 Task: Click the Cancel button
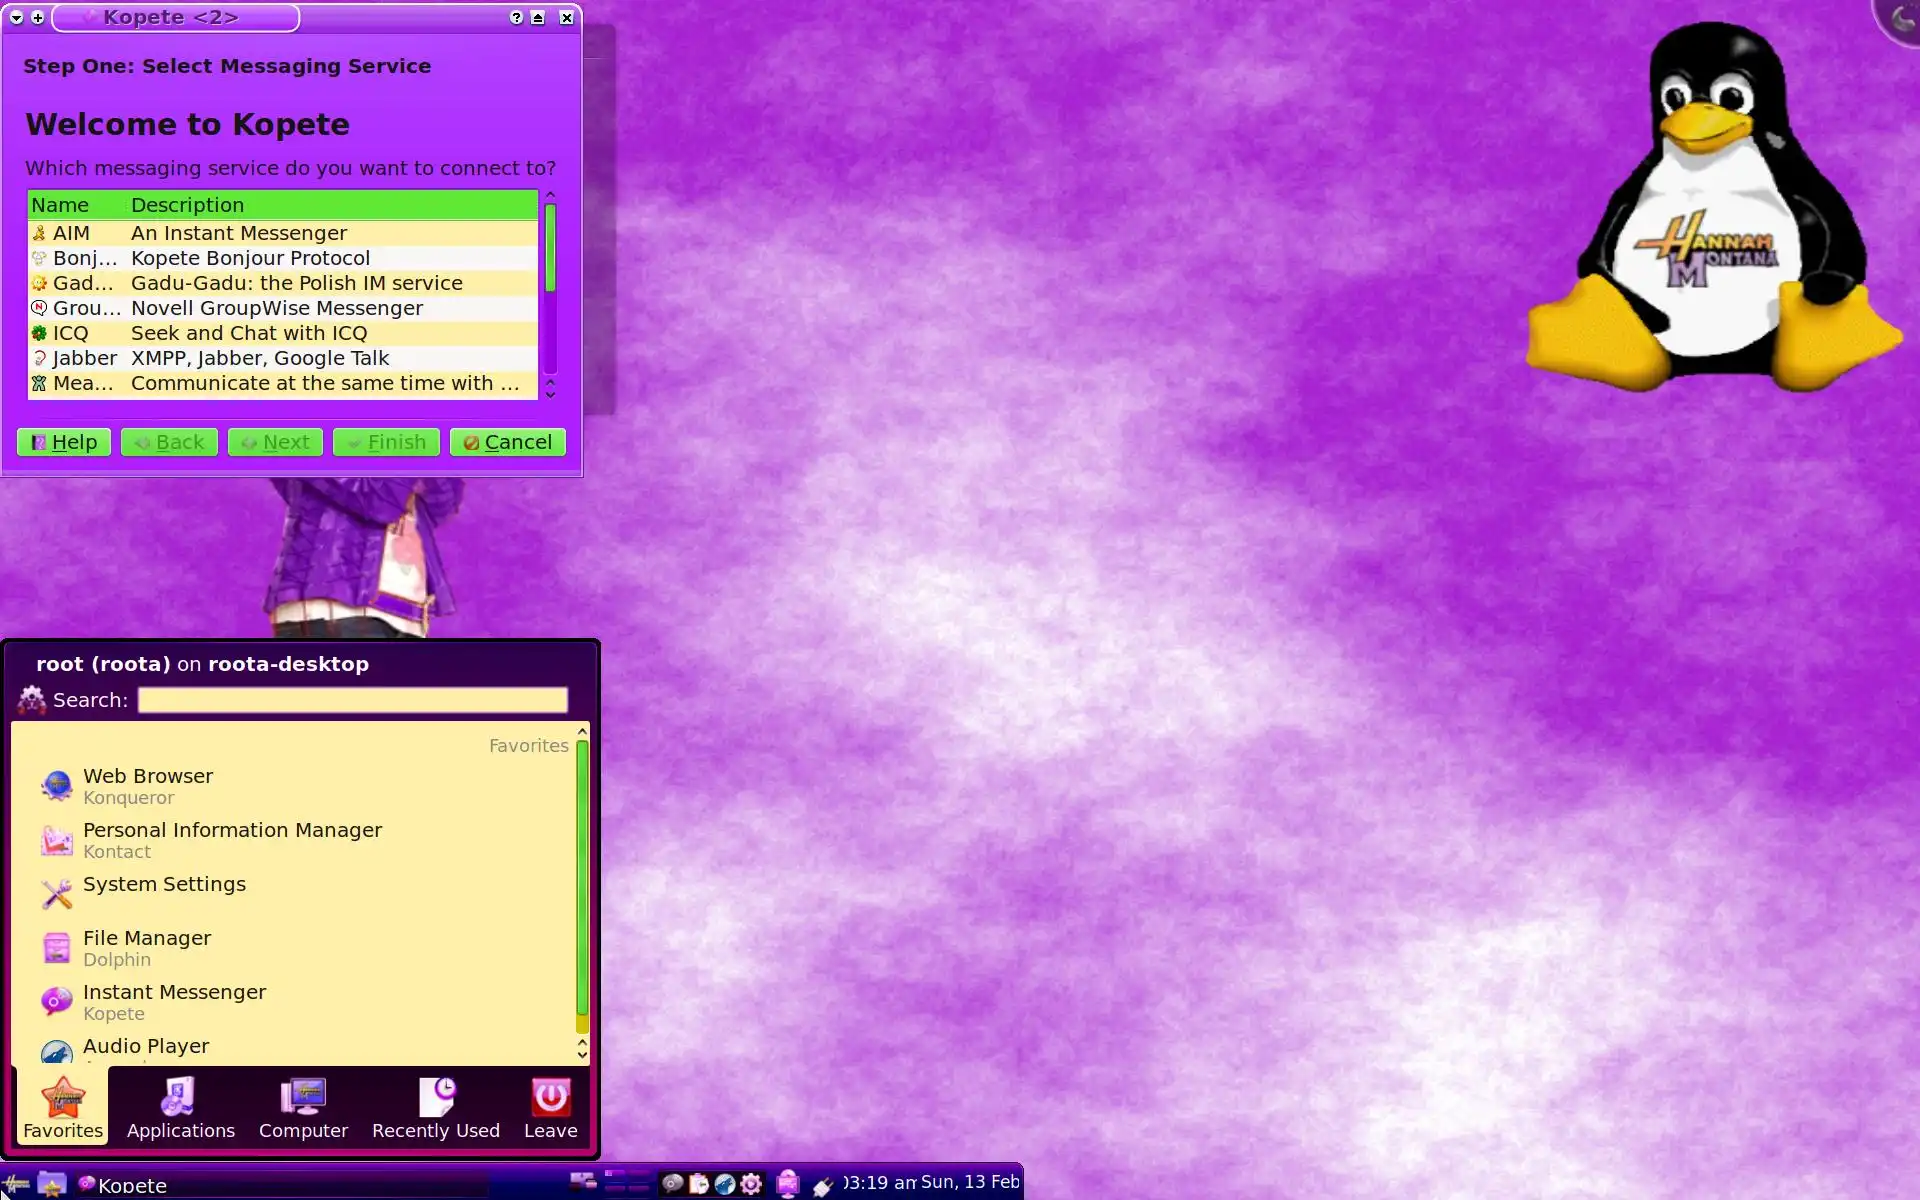click(507, 442)
